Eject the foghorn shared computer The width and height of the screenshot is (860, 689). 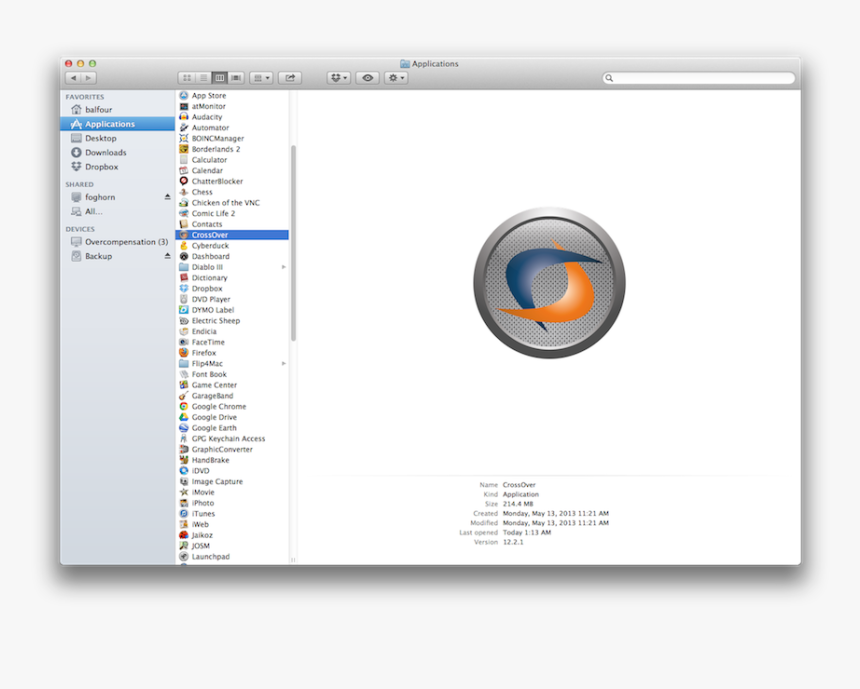[167, 197]
